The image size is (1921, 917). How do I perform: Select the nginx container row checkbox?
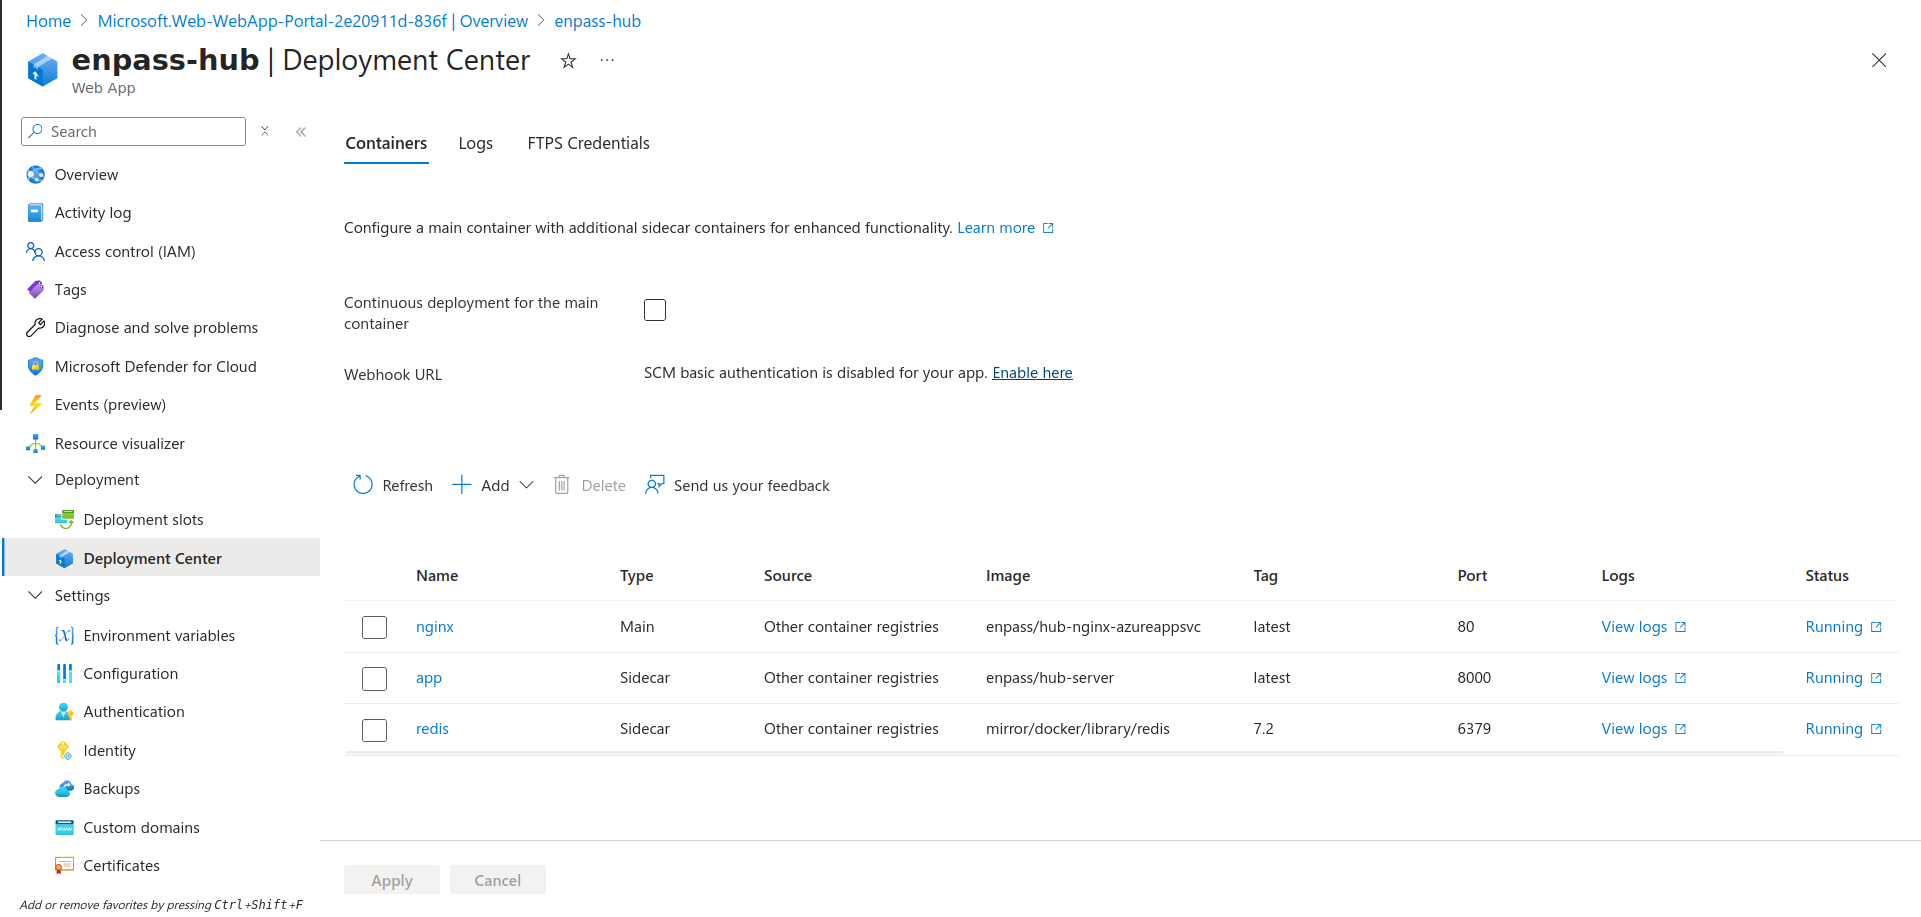pos(375,627)
